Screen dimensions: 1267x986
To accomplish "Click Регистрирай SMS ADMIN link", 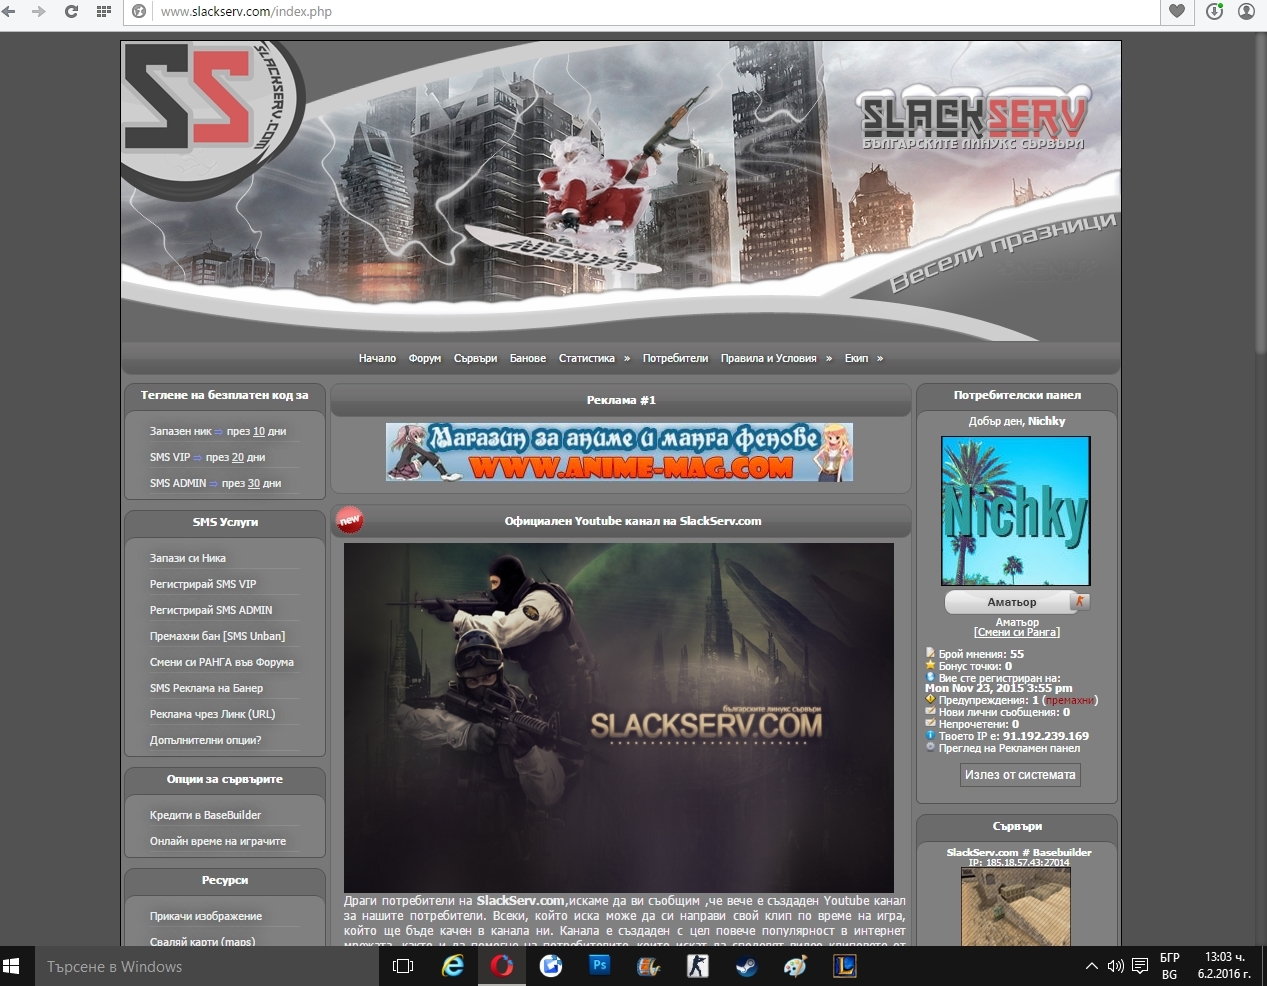I will tap(211, 610).
